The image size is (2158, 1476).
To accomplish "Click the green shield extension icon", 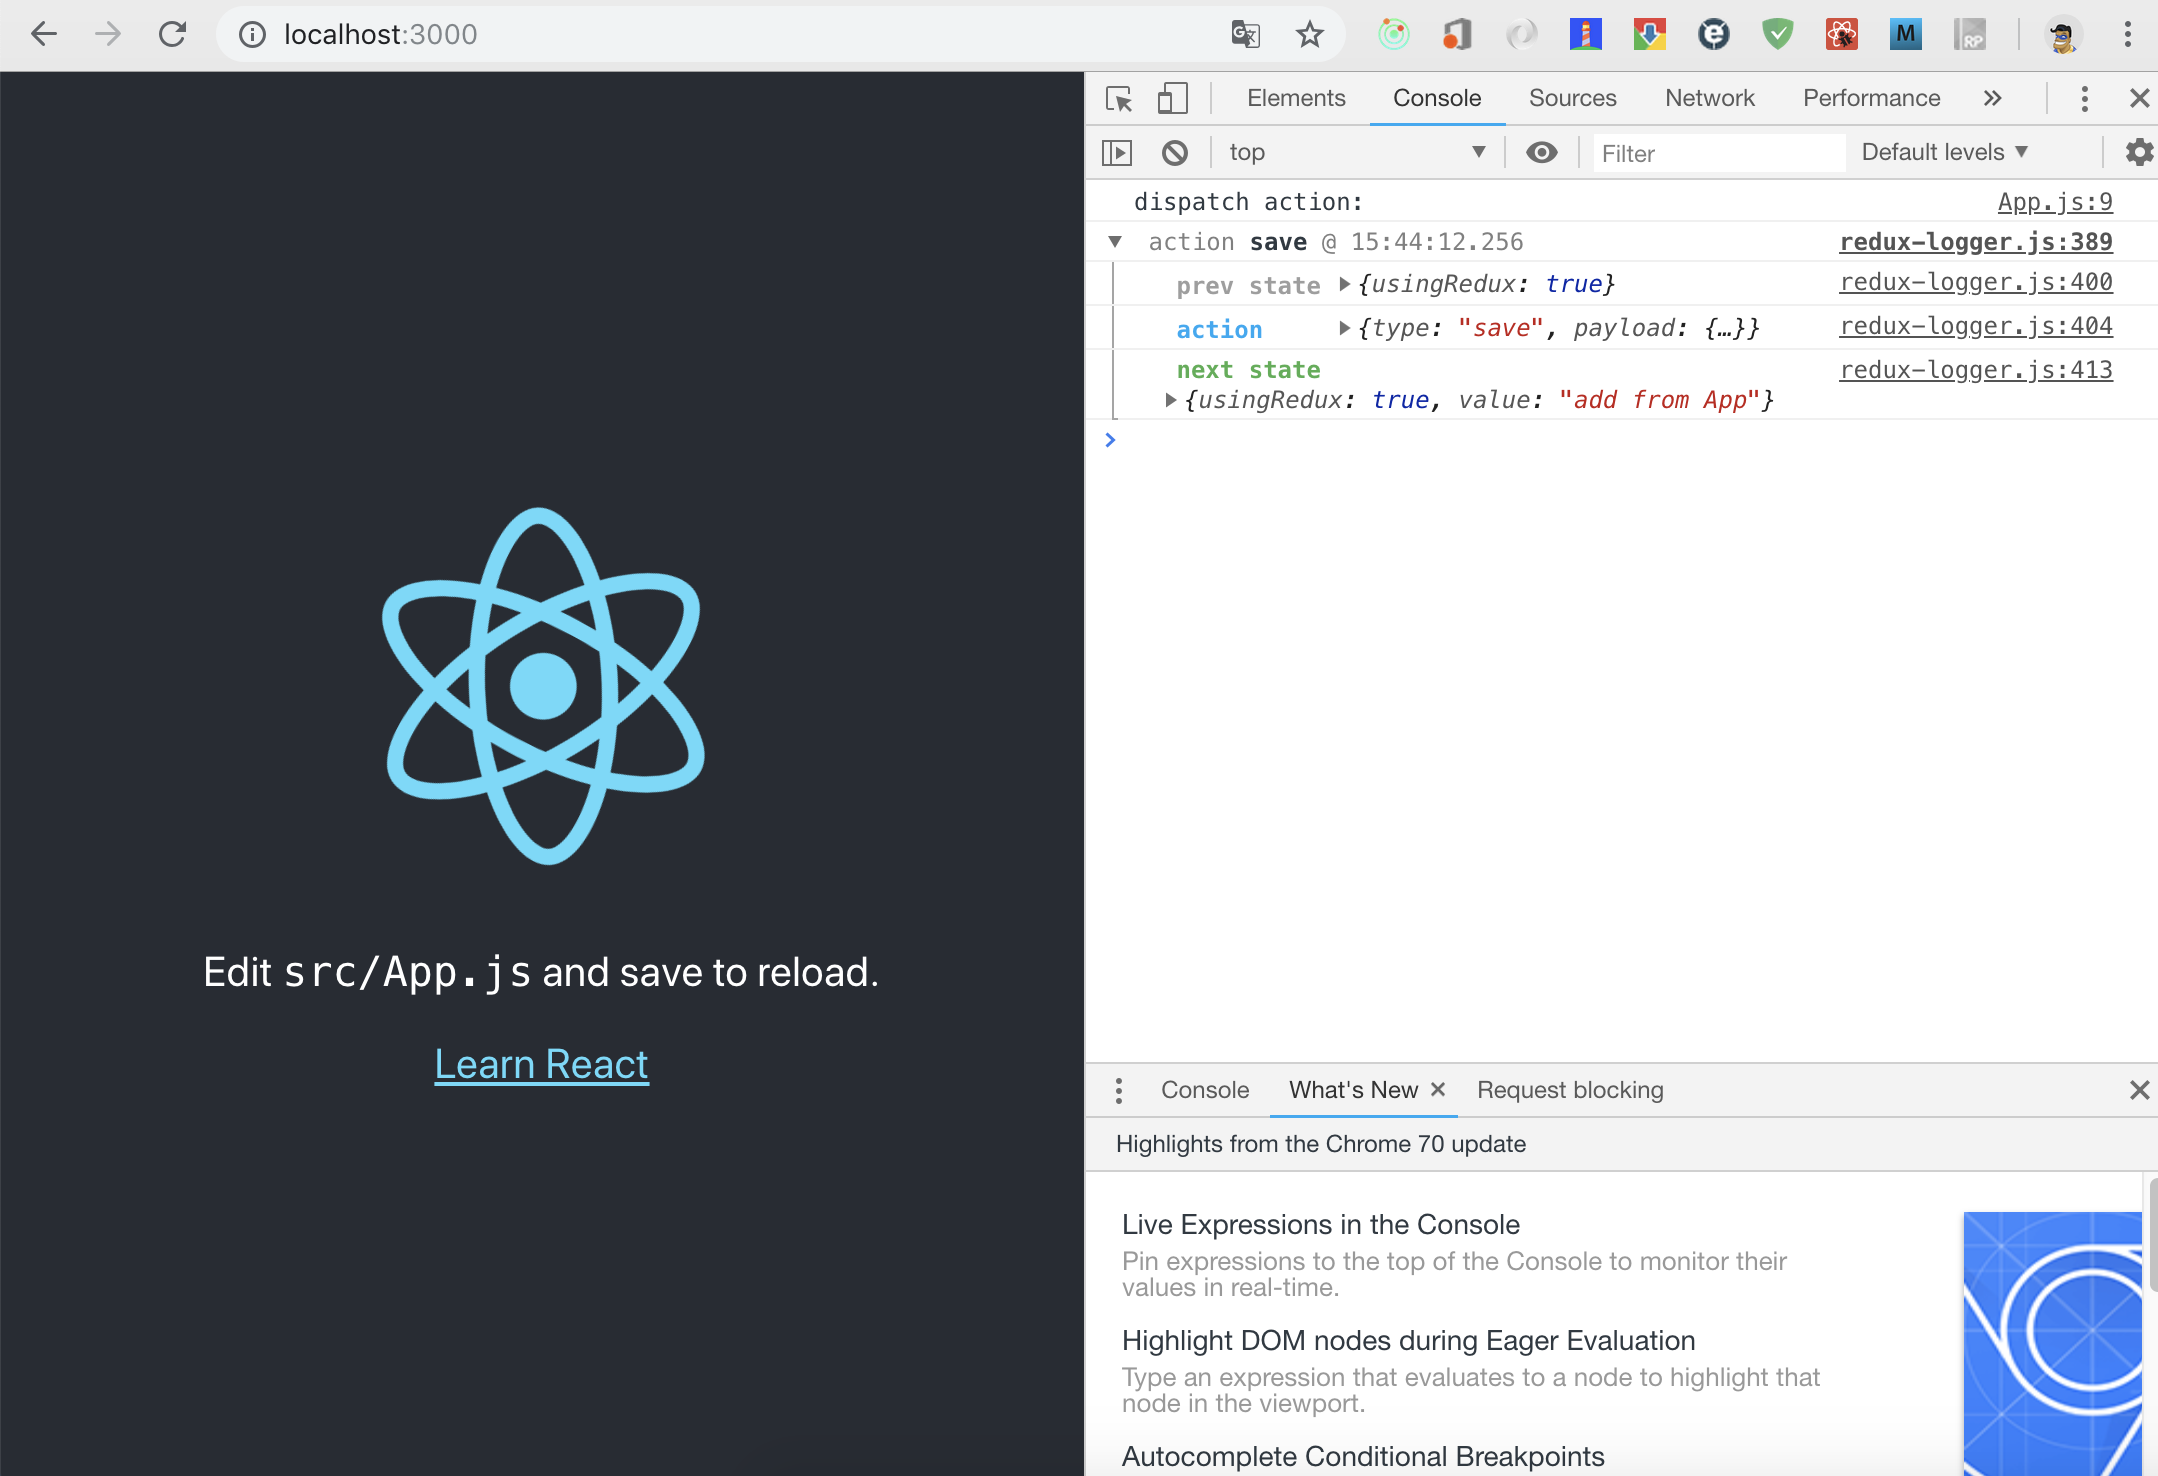I will 1777,35.
